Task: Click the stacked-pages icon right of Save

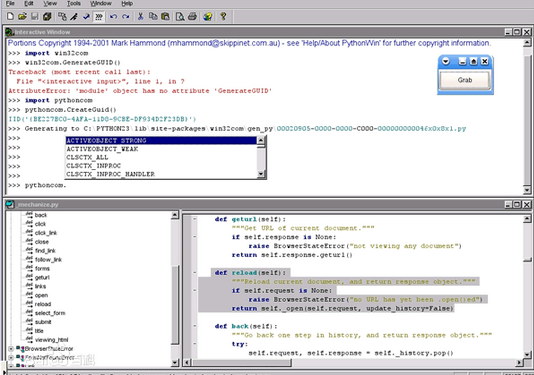Action: [x=47, y=16]
